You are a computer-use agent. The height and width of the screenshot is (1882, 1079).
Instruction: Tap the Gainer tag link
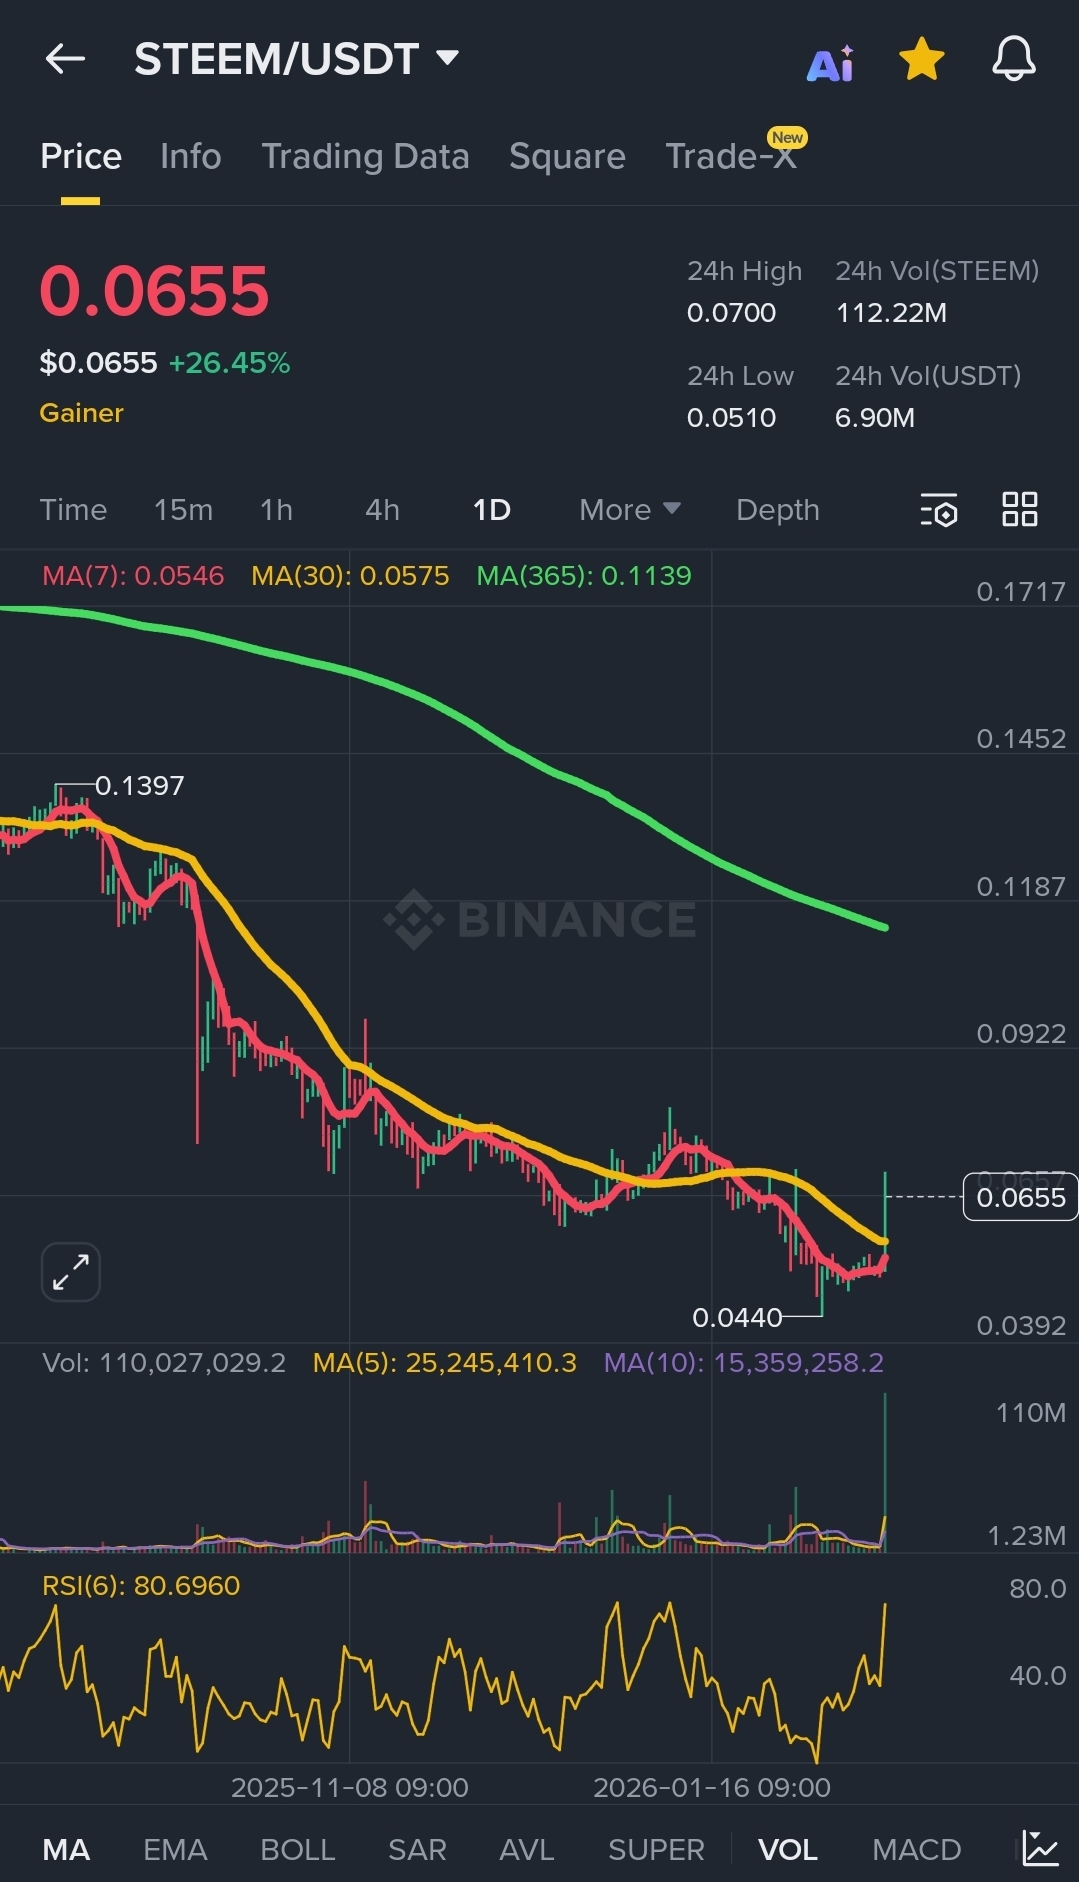(81, 413)
